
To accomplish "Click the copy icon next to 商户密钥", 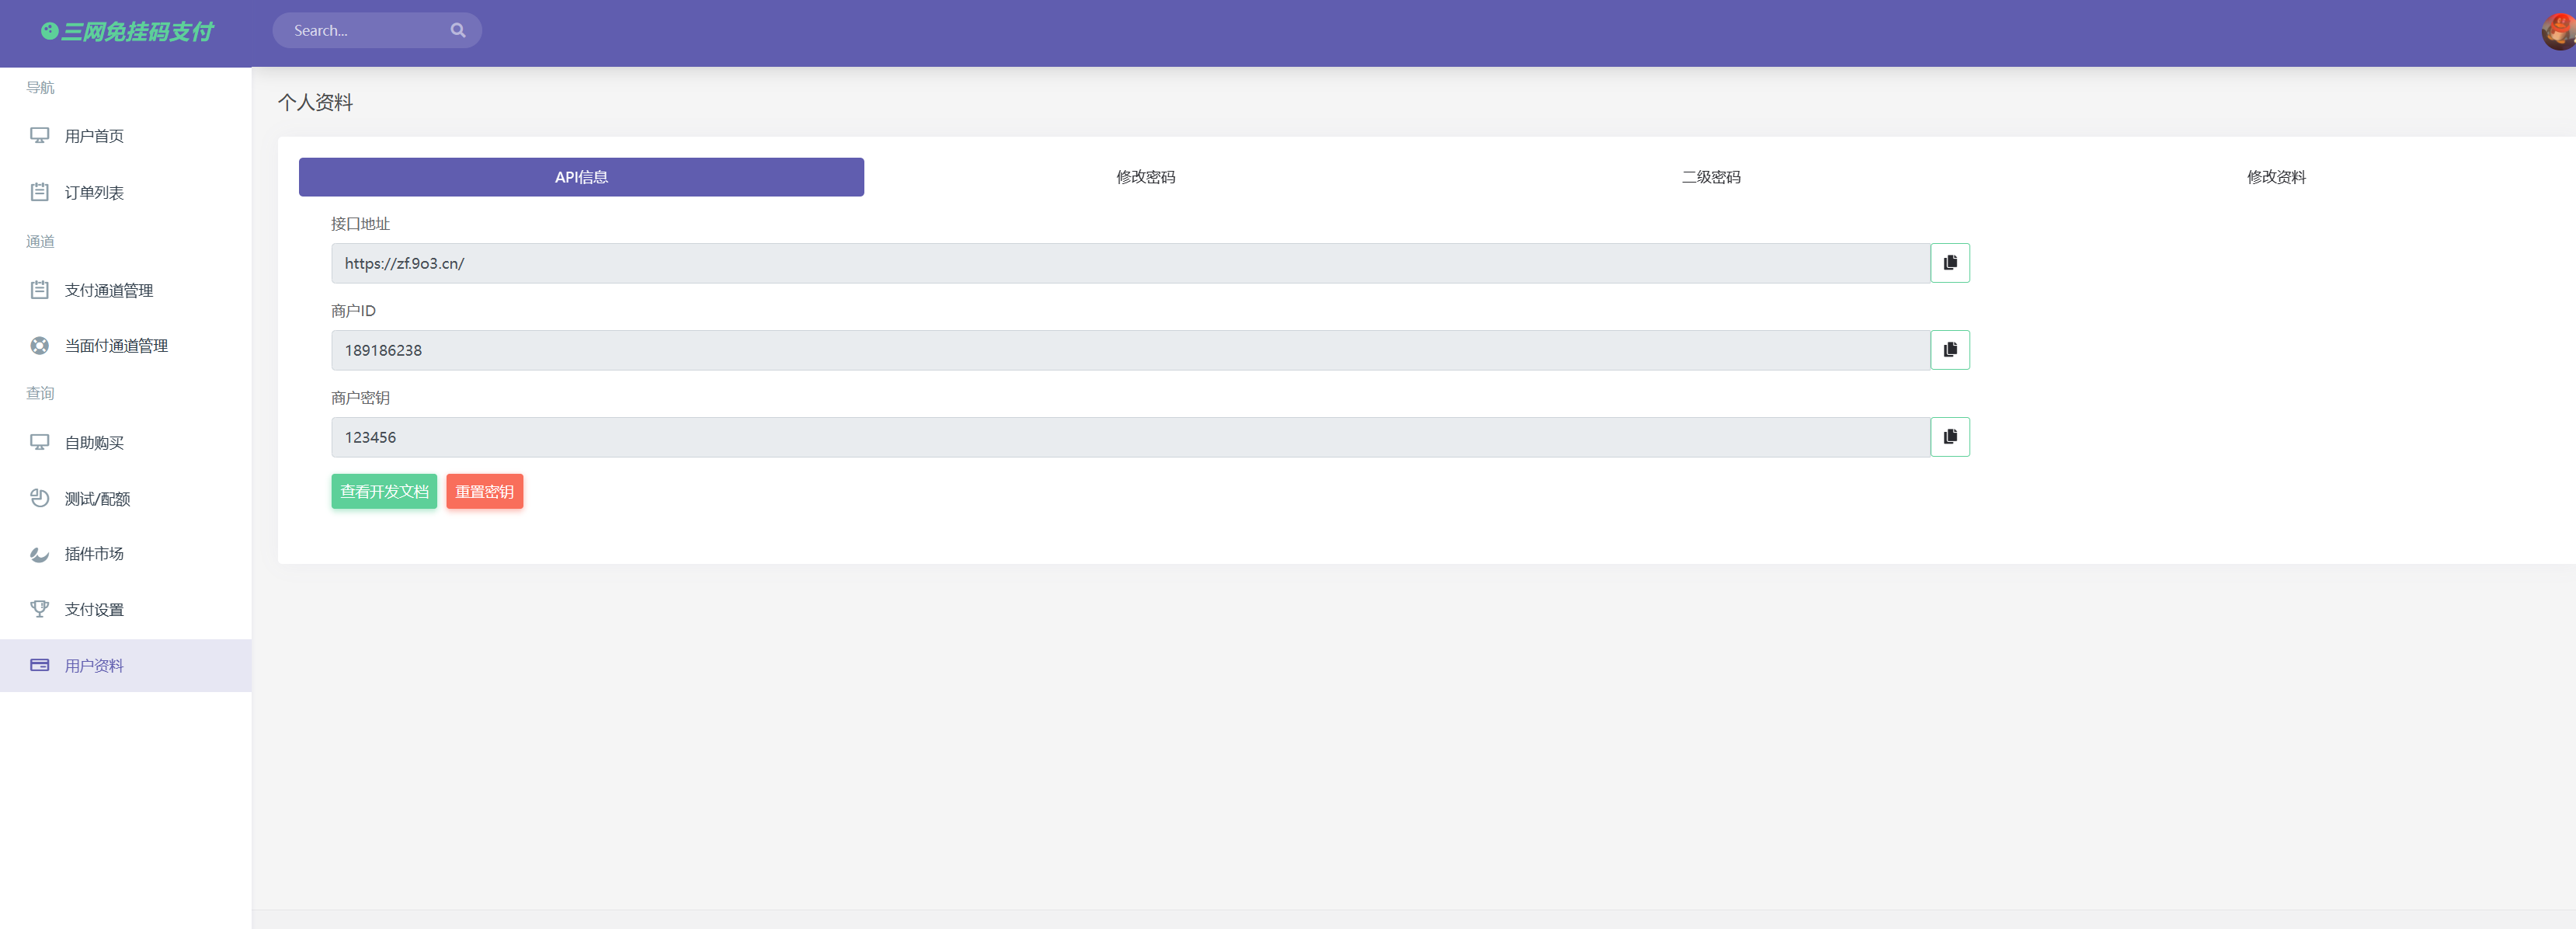I will (x=1949, y=437).
